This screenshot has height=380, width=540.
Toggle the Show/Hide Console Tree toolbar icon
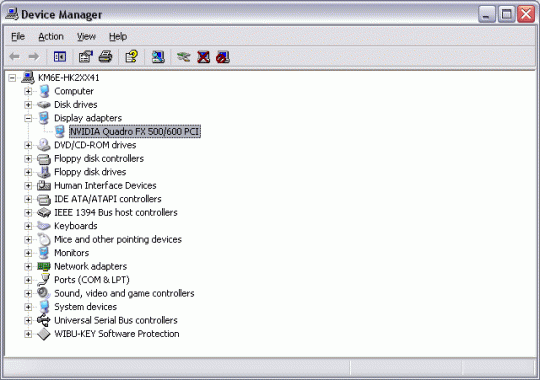[60, 57]
